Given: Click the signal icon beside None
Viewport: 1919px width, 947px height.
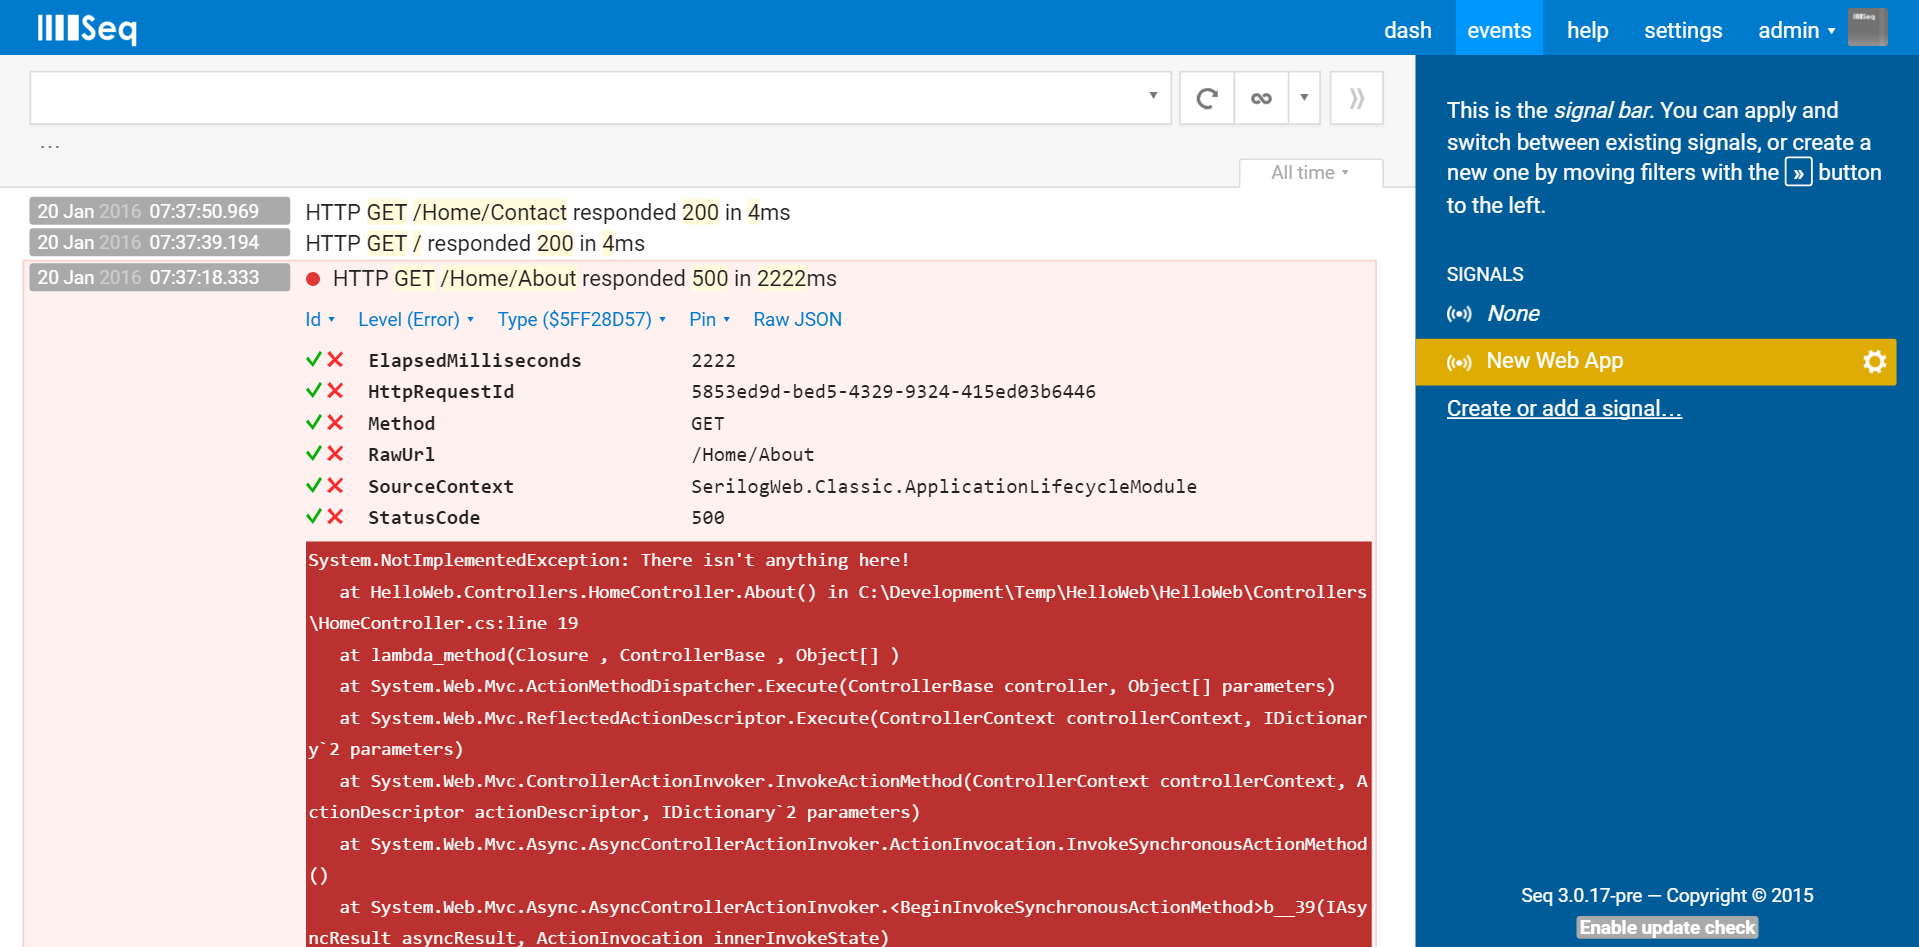Looking at the screenshot, I should pyautogui.click(x=1459, y=314).
